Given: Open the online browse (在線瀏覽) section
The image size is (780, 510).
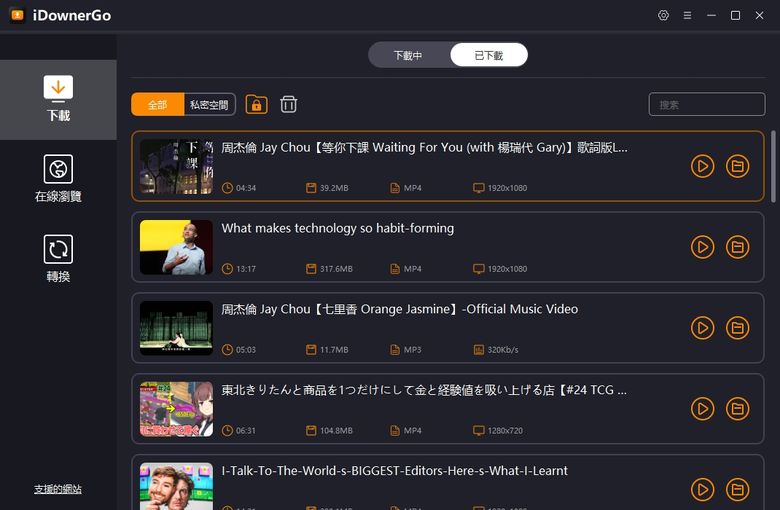Looking at the screenshot, I should click(x=58, y=179).
